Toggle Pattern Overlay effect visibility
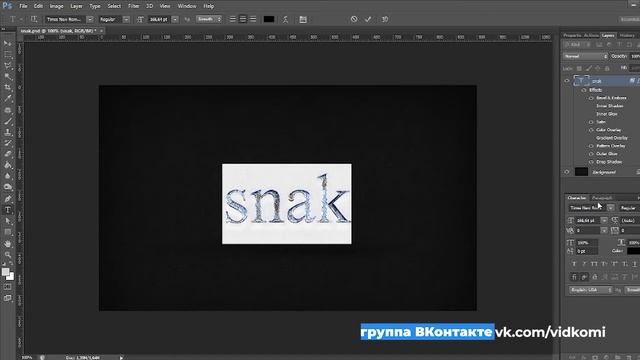Image resolution: width=640 pixels, height=360 pixels. pos(591,146)
